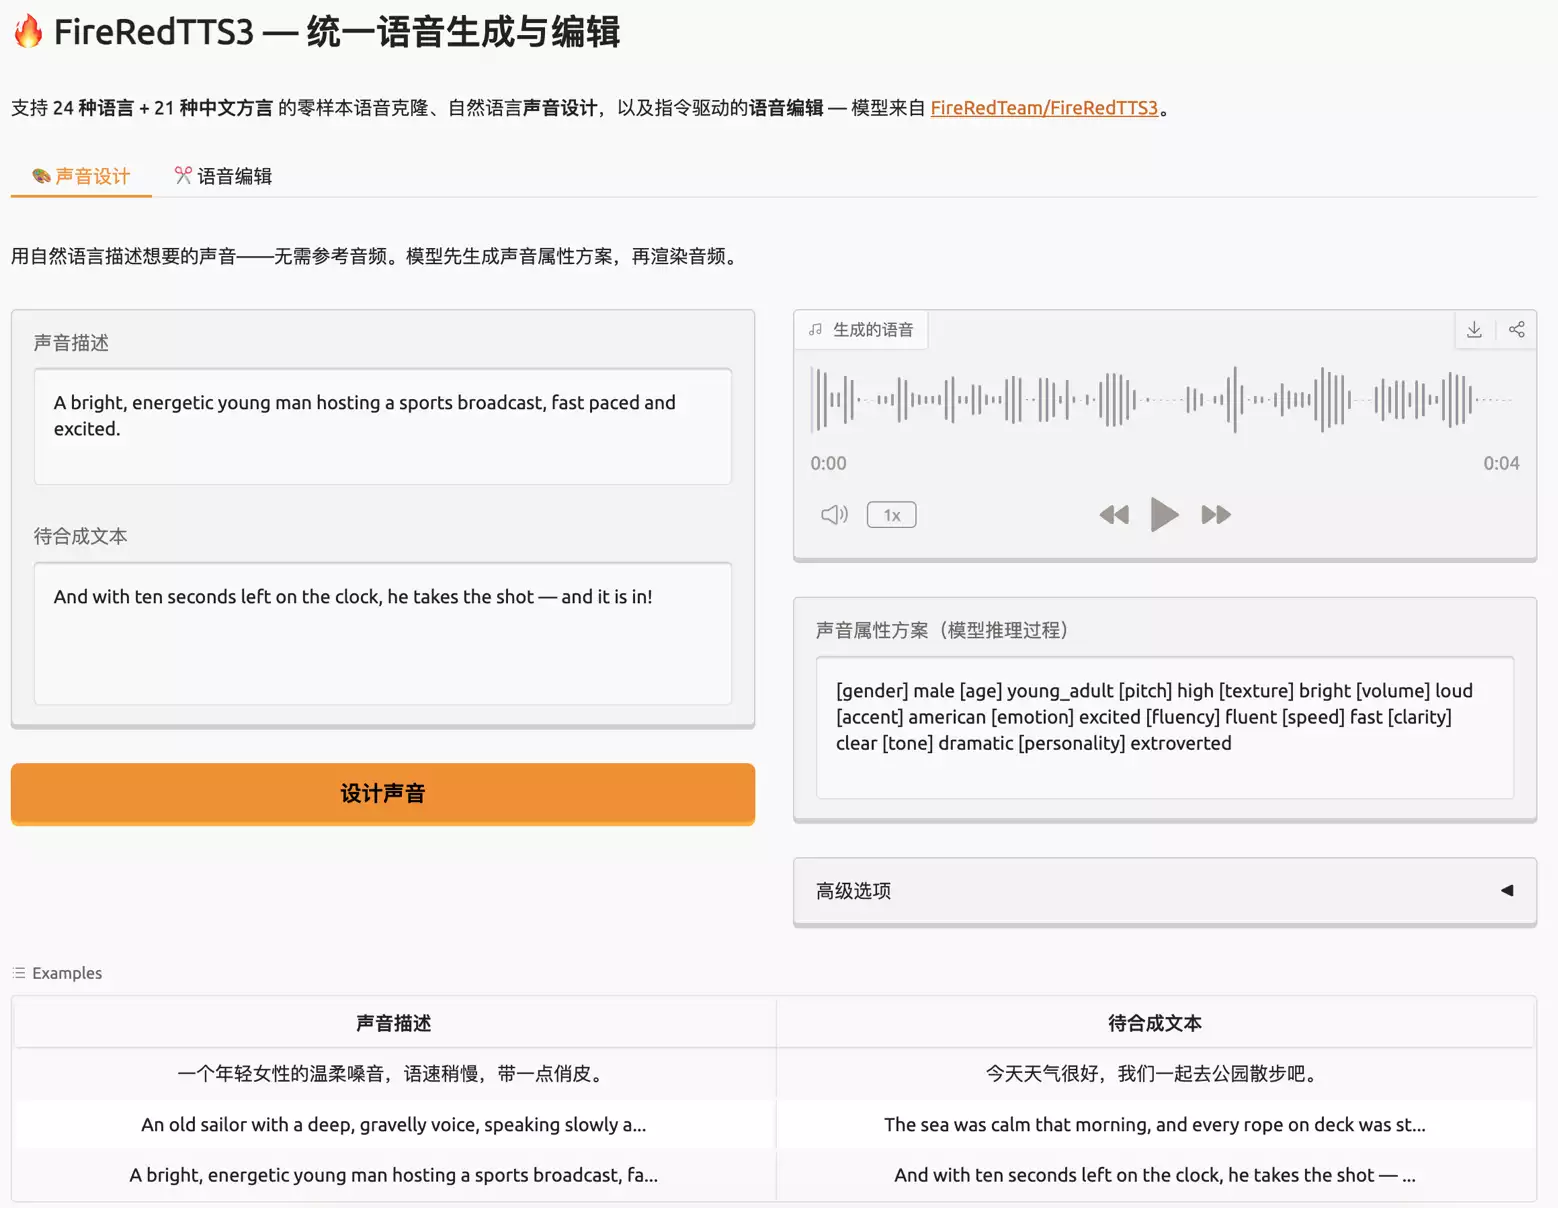Mute the audio volume speaker icon
This screenshot has height=1208, width=1558.
pyautogui.click(x=834, y=515)
